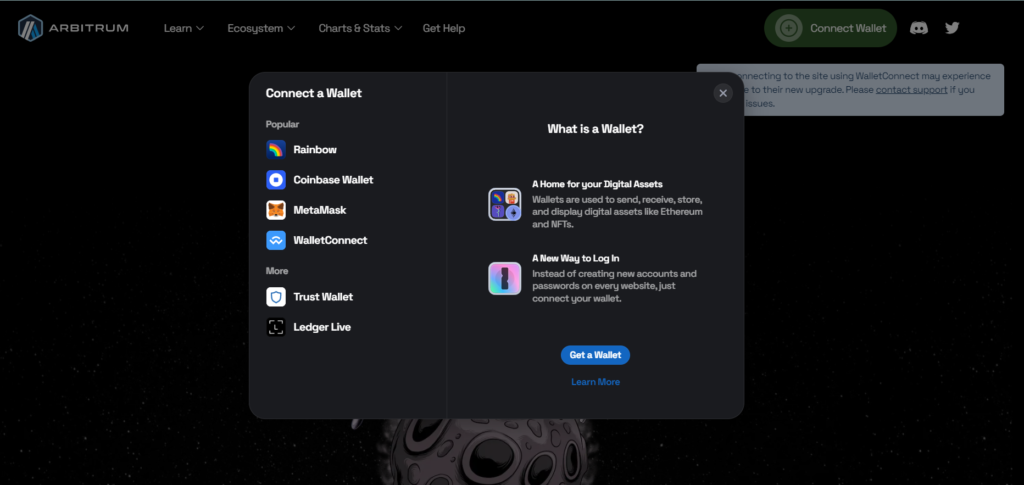The width and height of the screenshot is (1024, 485).
Task: Select Rainbow wallet label
Action: coord(315,149)
